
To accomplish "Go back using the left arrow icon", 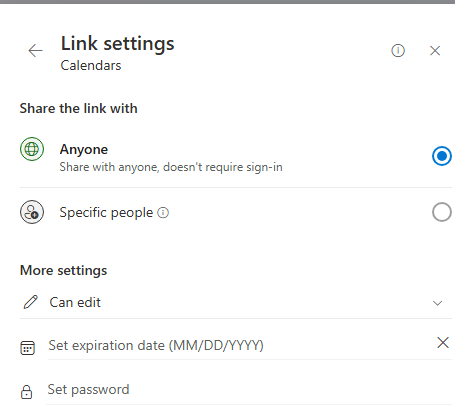I will point(35,51).
